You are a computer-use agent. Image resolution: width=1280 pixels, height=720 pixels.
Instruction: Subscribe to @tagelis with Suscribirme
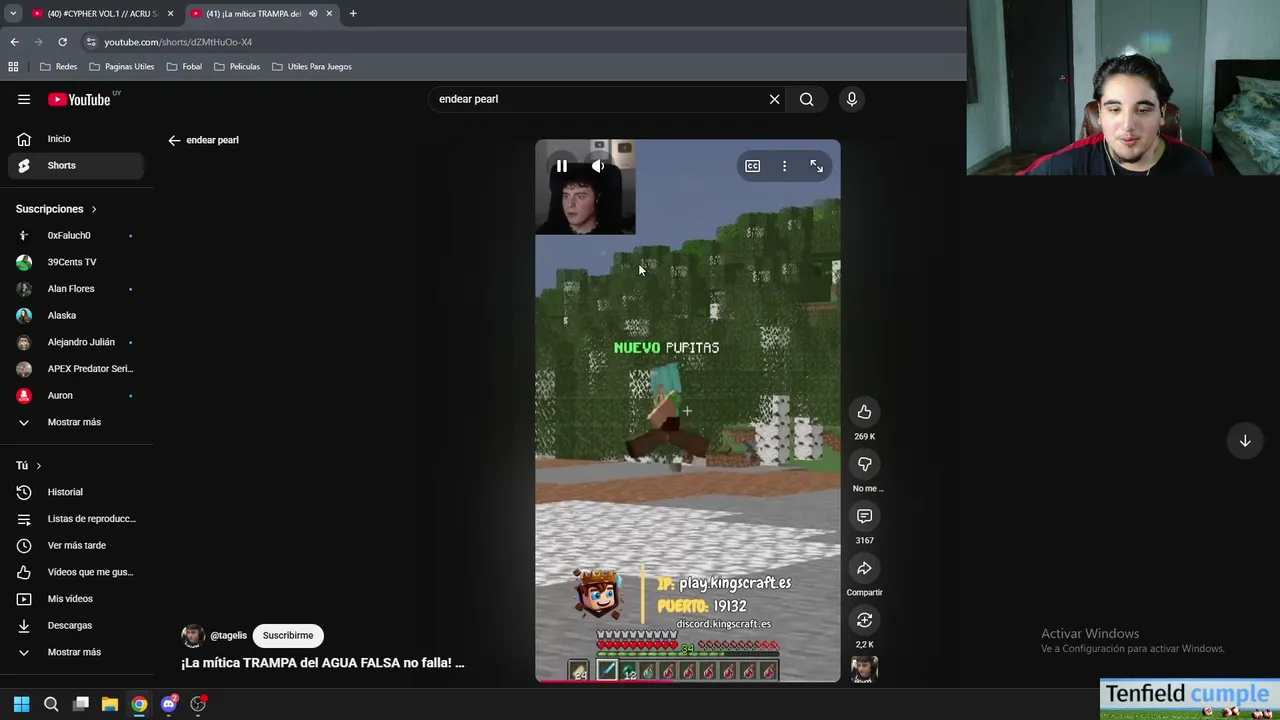288,635
